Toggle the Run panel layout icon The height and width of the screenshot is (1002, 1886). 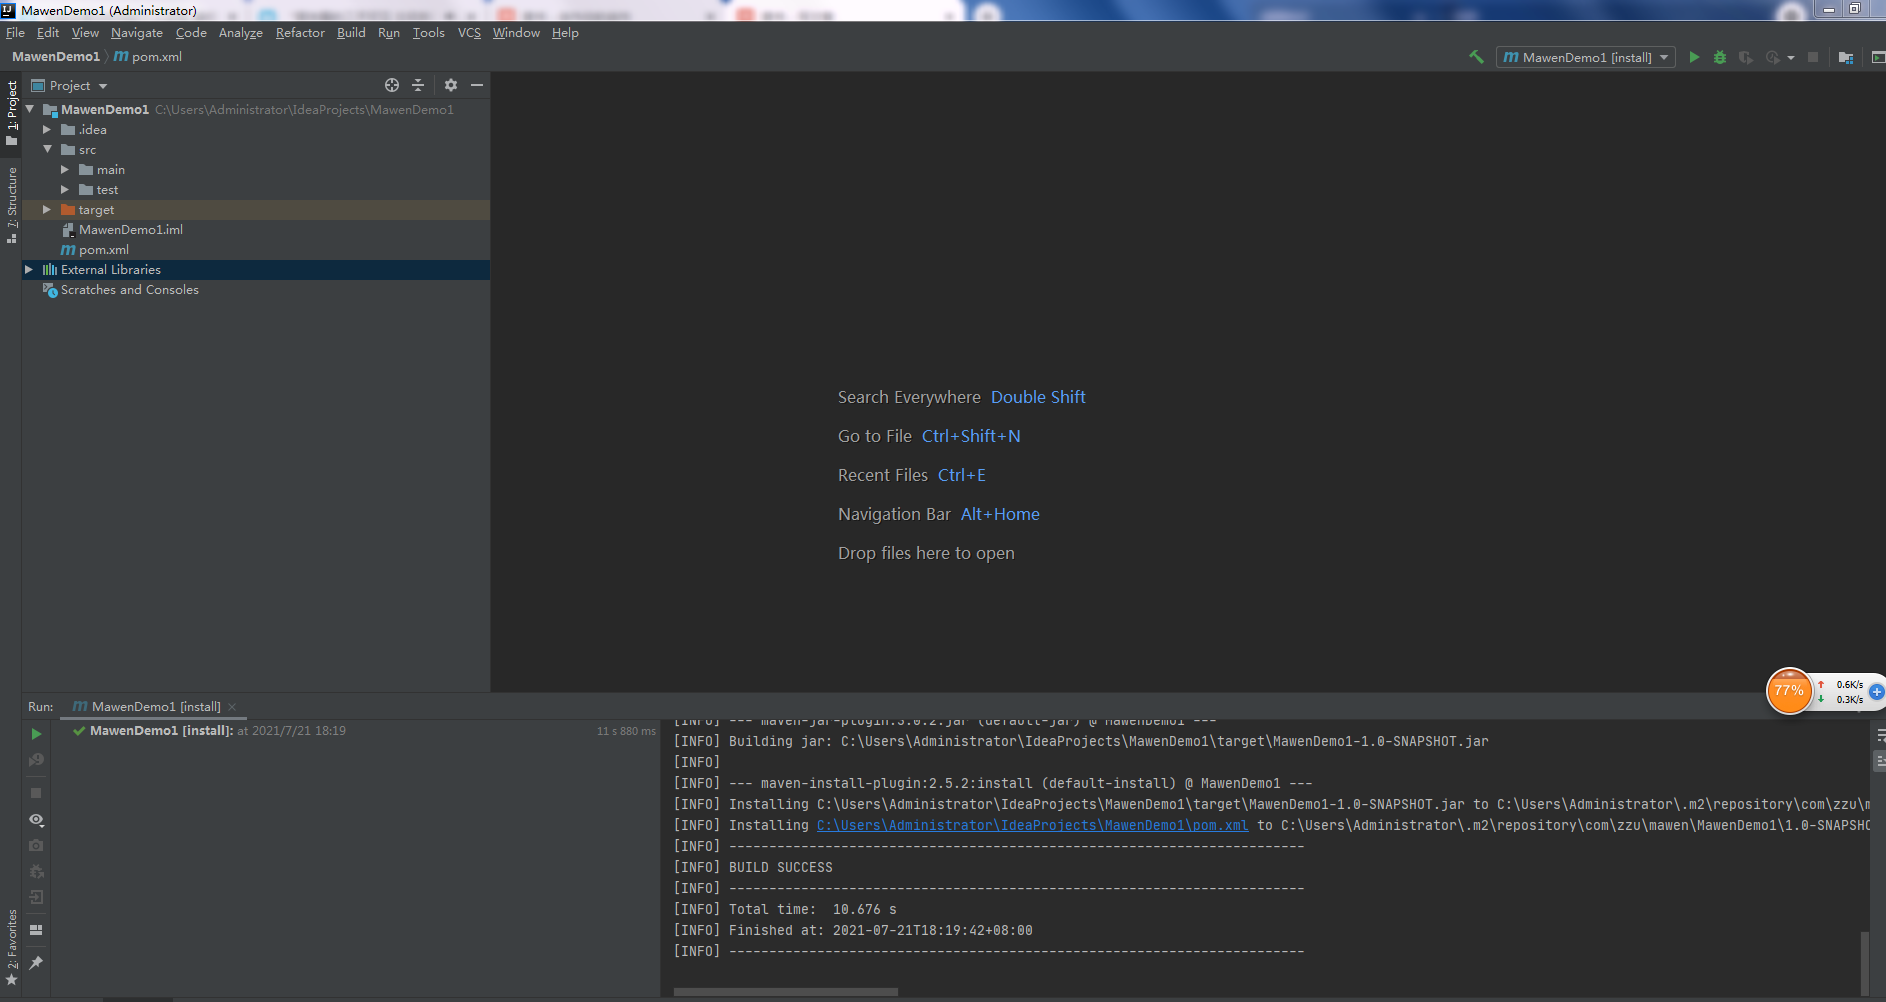click(36, 930)
